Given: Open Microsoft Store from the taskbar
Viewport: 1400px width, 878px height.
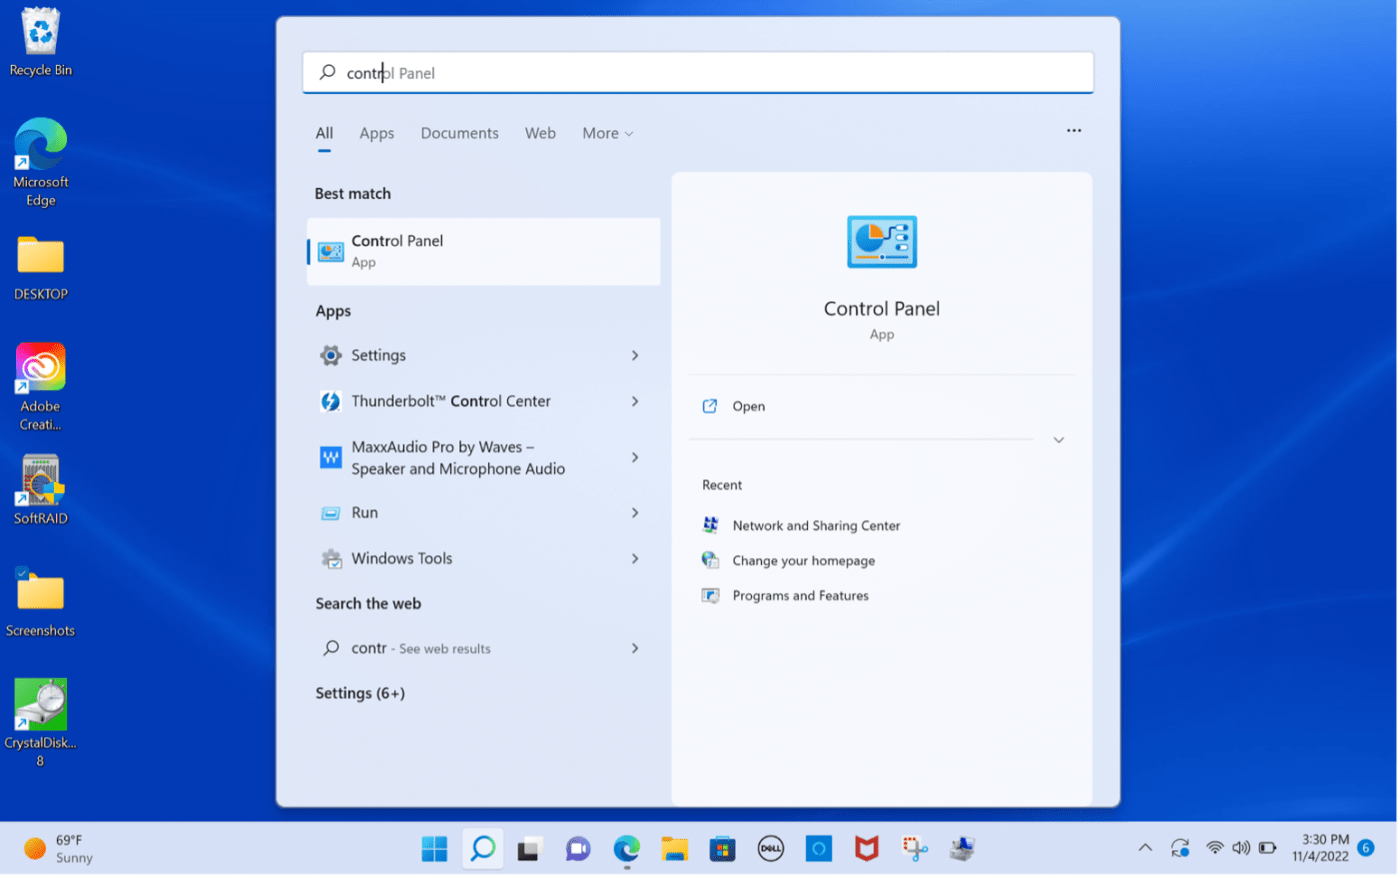Looking at the screenshot, I should click(x=723, y=850).
